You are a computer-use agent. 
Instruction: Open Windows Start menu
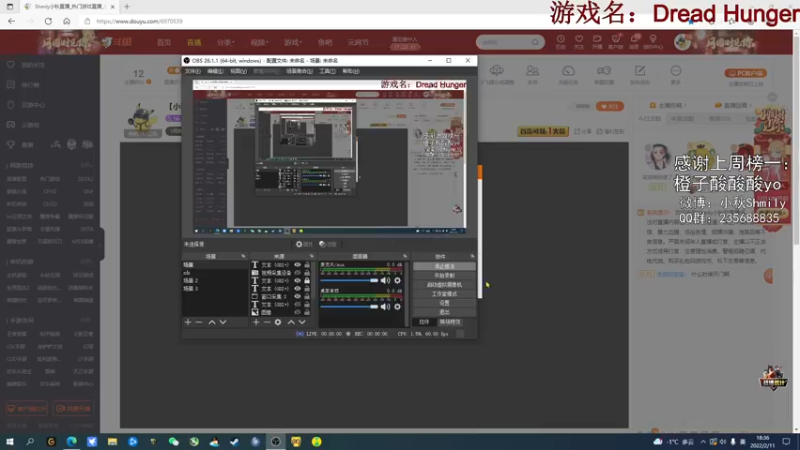pyautogui.click(x=10, y=441)
